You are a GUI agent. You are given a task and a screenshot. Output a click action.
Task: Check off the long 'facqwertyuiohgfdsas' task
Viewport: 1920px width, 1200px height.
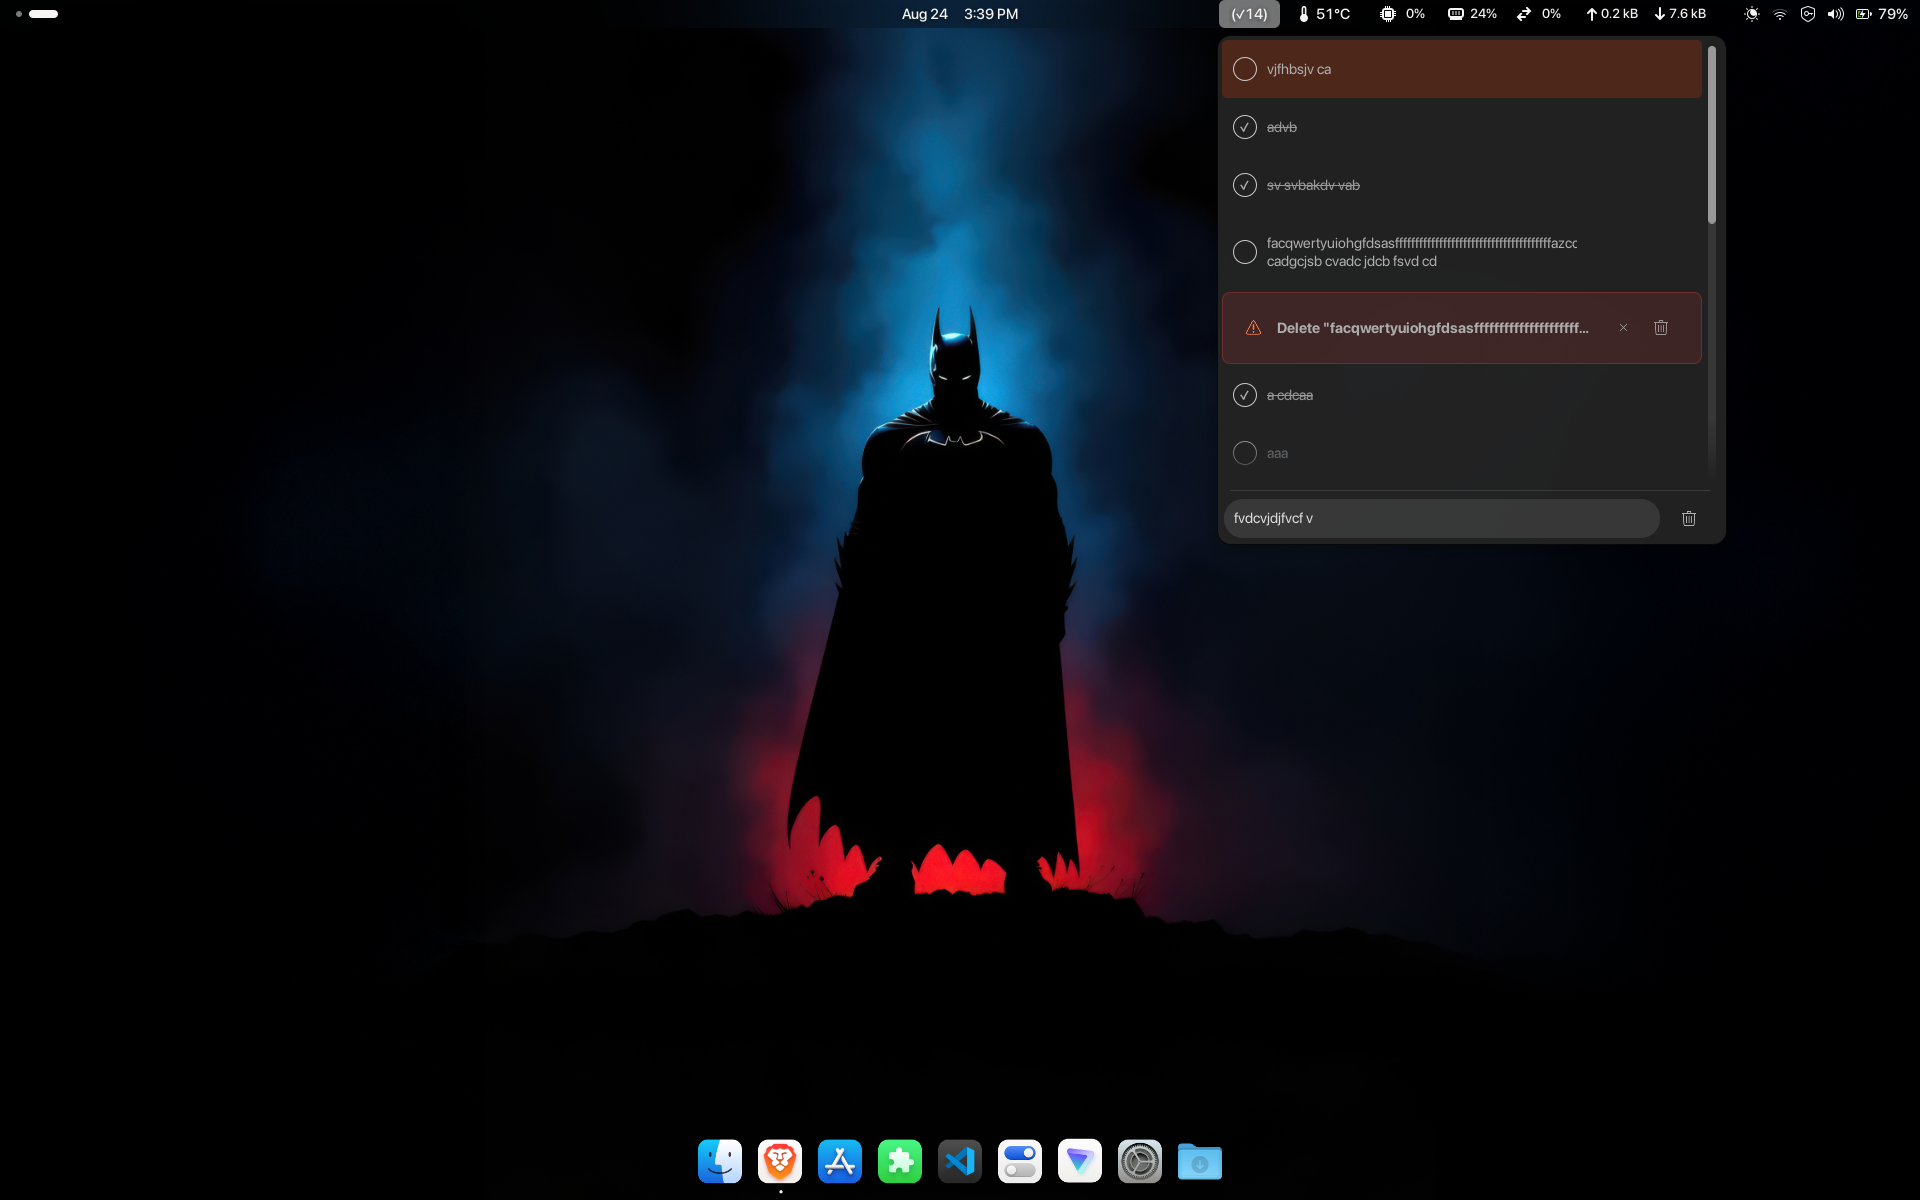click(1245, 252)
